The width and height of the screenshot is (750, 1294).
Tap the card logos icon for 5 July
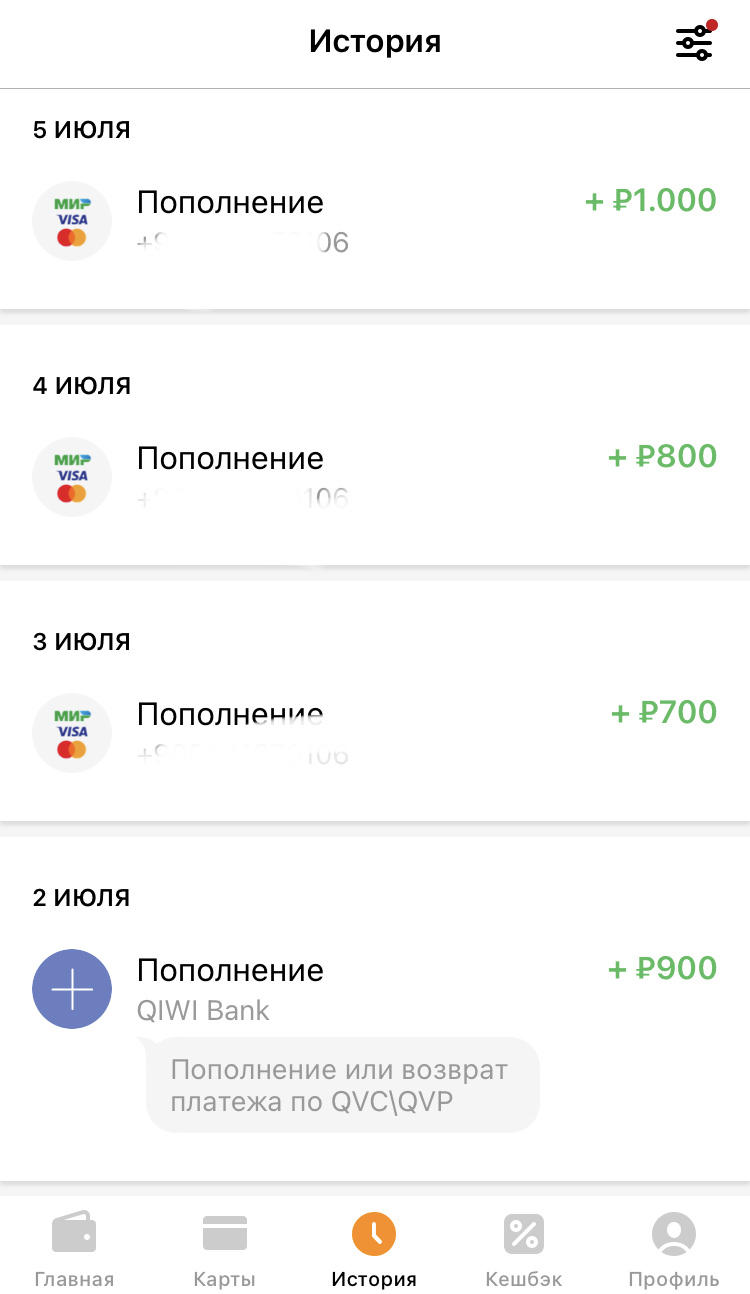point(72,221)
